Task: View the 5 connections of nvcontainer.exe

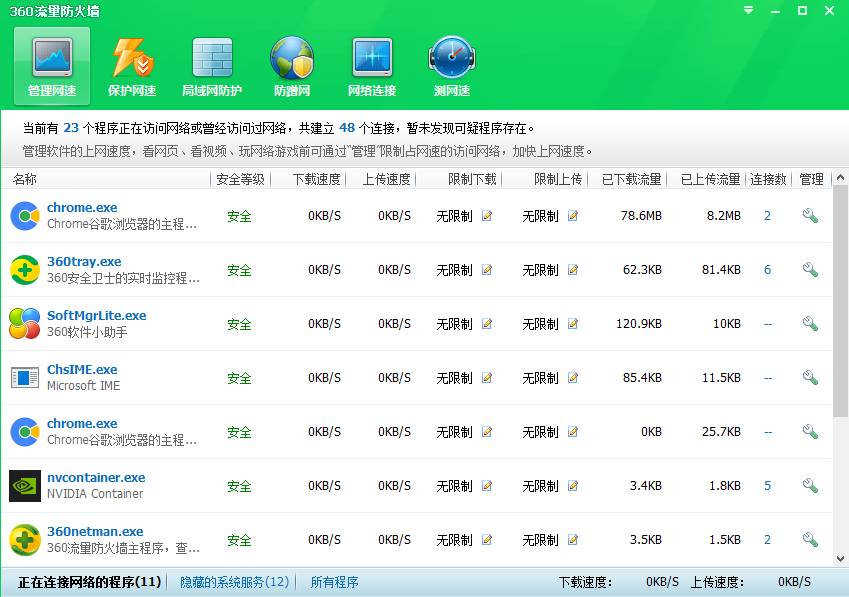Action: click(x=767, y=486)
